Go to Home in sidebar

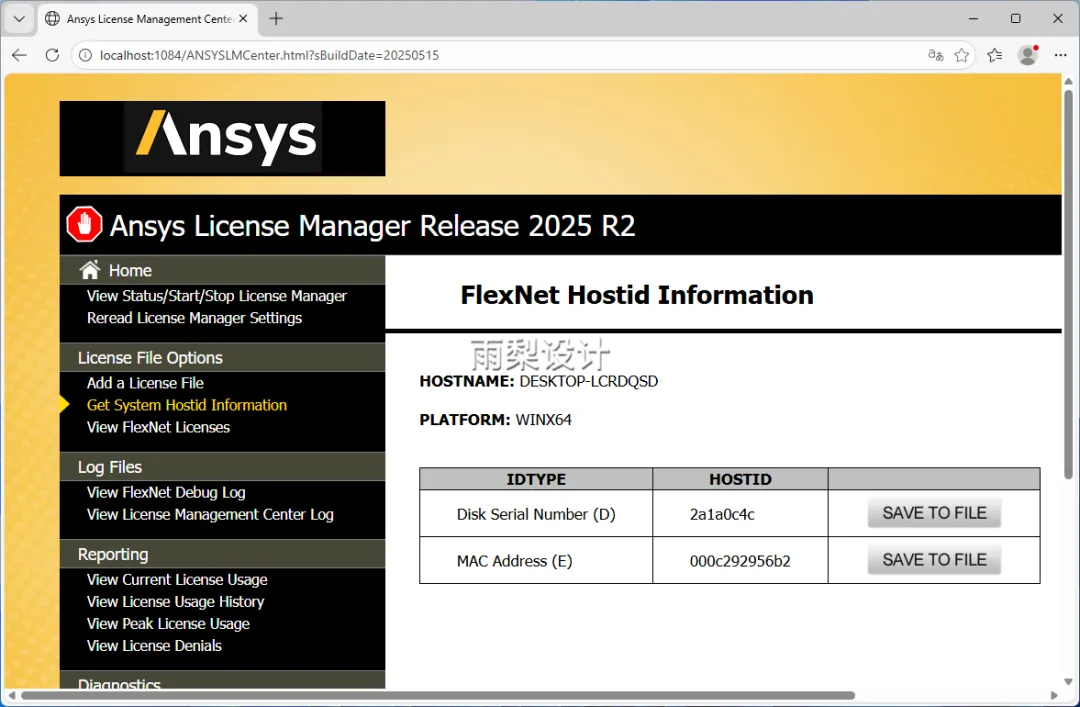[x=130, y=271]
